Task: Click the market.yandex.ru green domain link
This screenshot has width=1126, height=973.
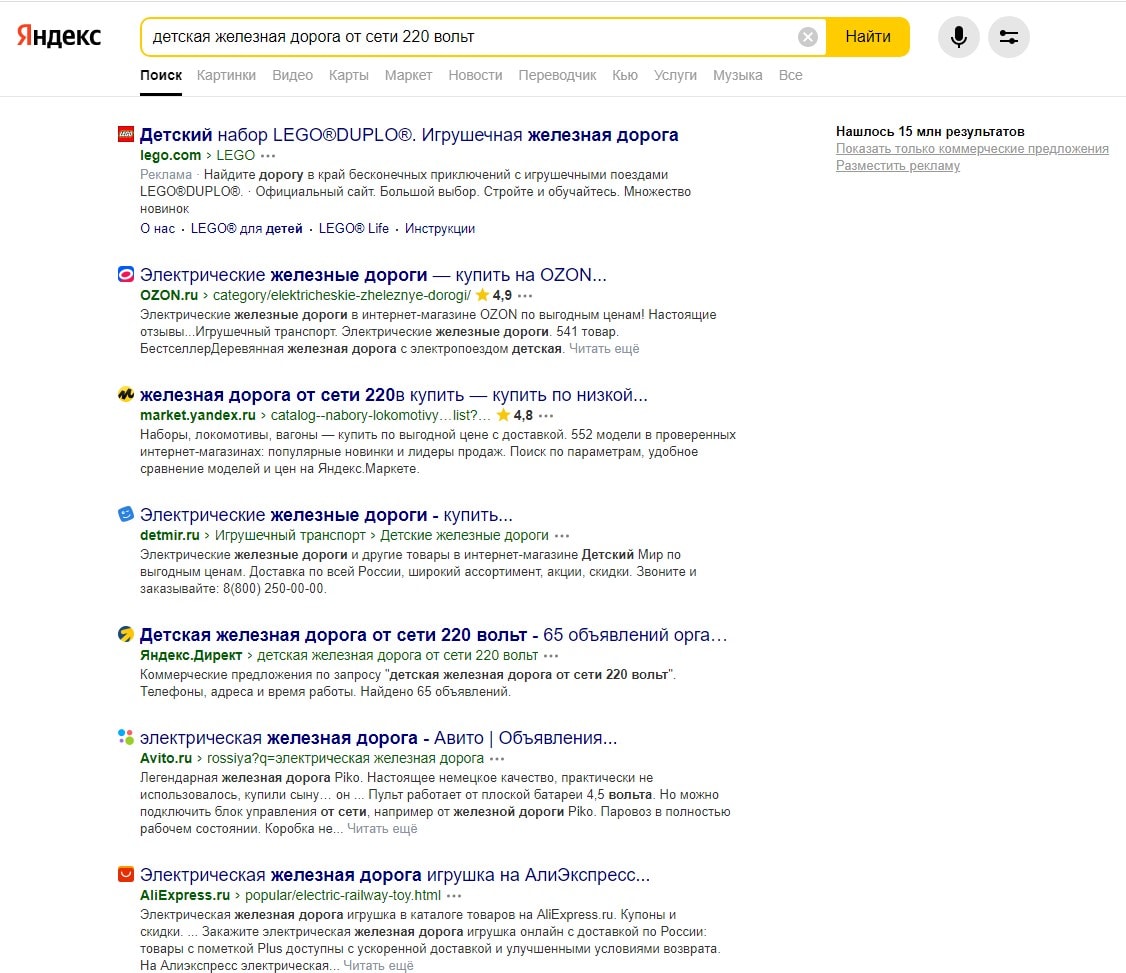Action: click(x=197, y=415)
